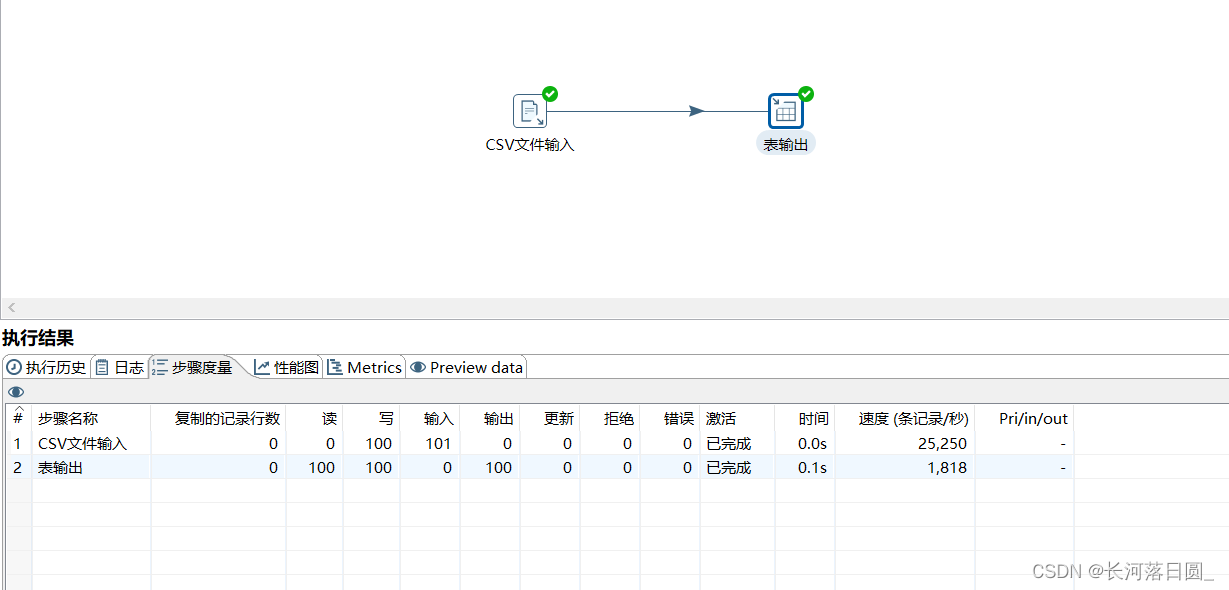The image size is (1229, 590).
Task: Click the eye icon on the Preview data tab
Action: tap(419, 366)
